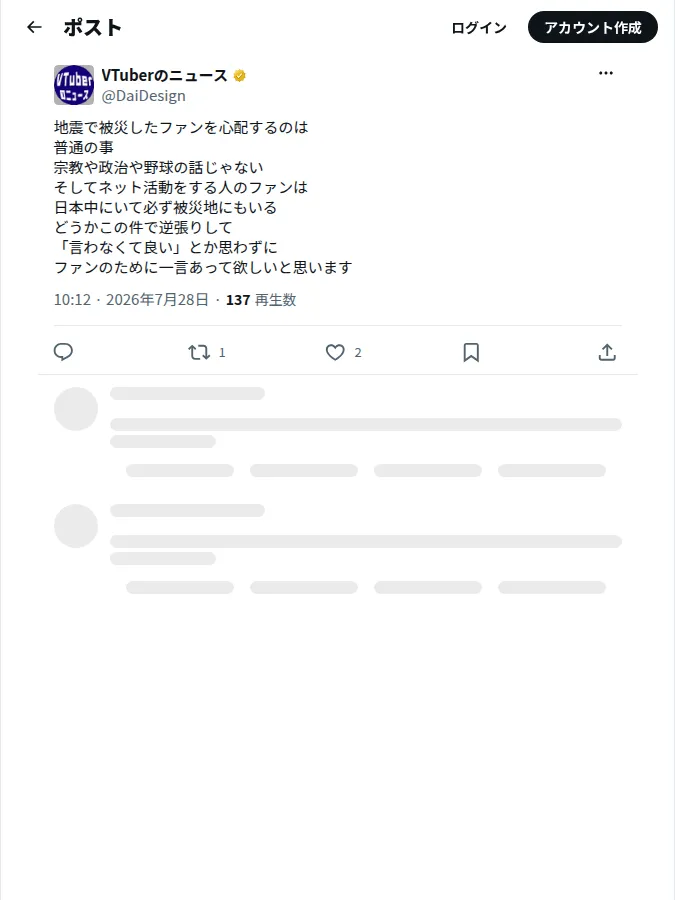The width and height of the screenshot is (675, 900).
Task: Open the three-dot more options menu
Action: click(606, 73)
